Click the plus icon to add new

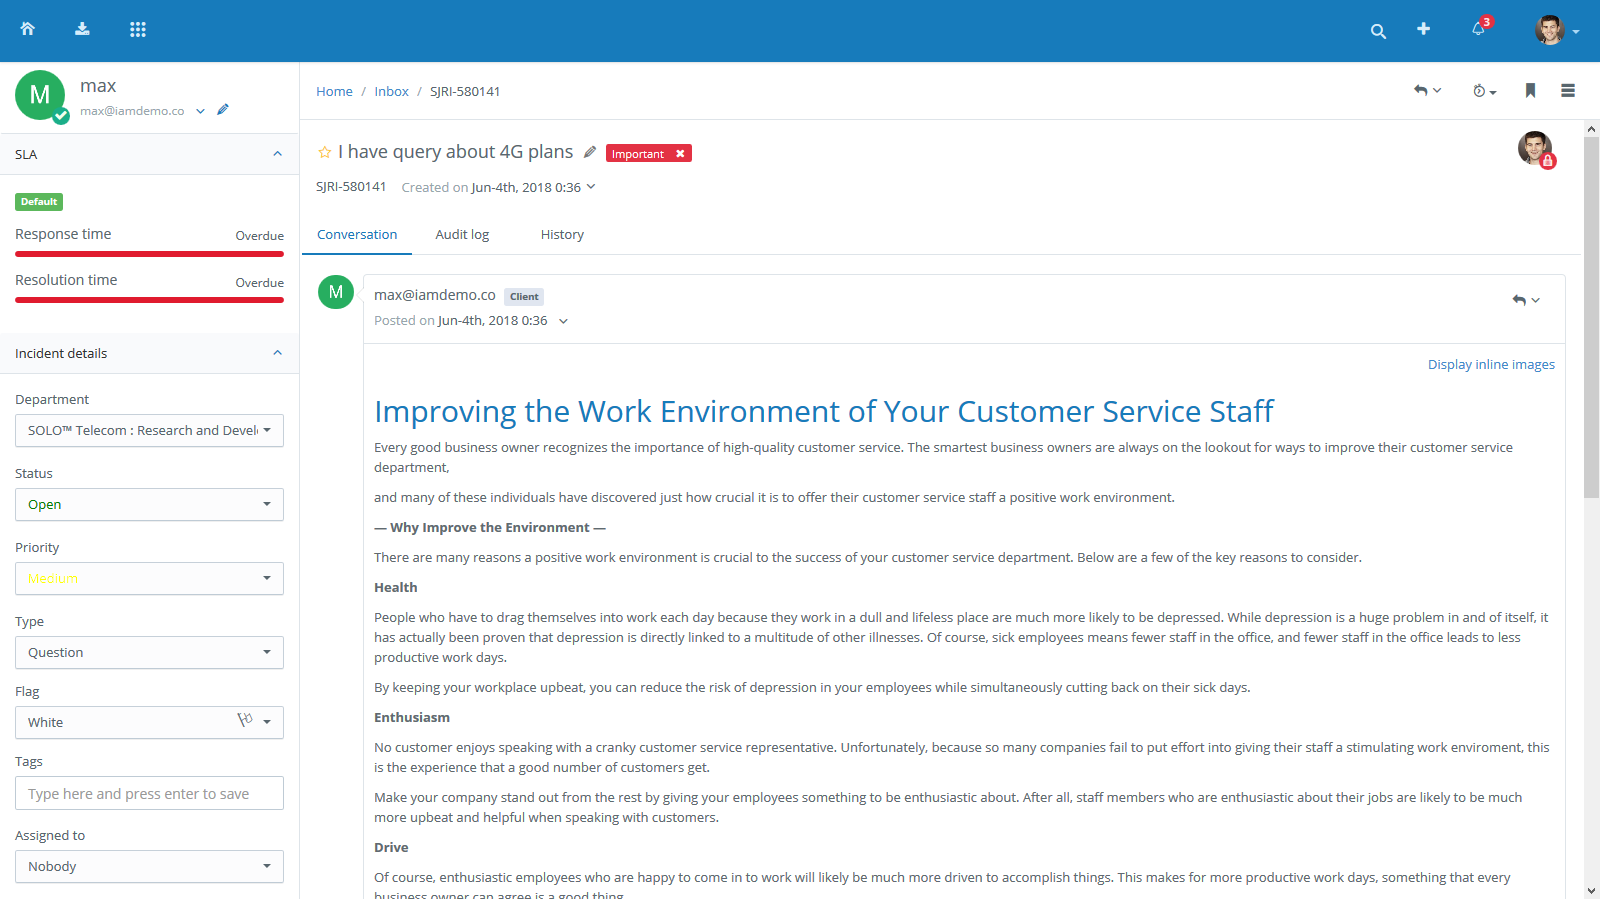coord(1423,29)
